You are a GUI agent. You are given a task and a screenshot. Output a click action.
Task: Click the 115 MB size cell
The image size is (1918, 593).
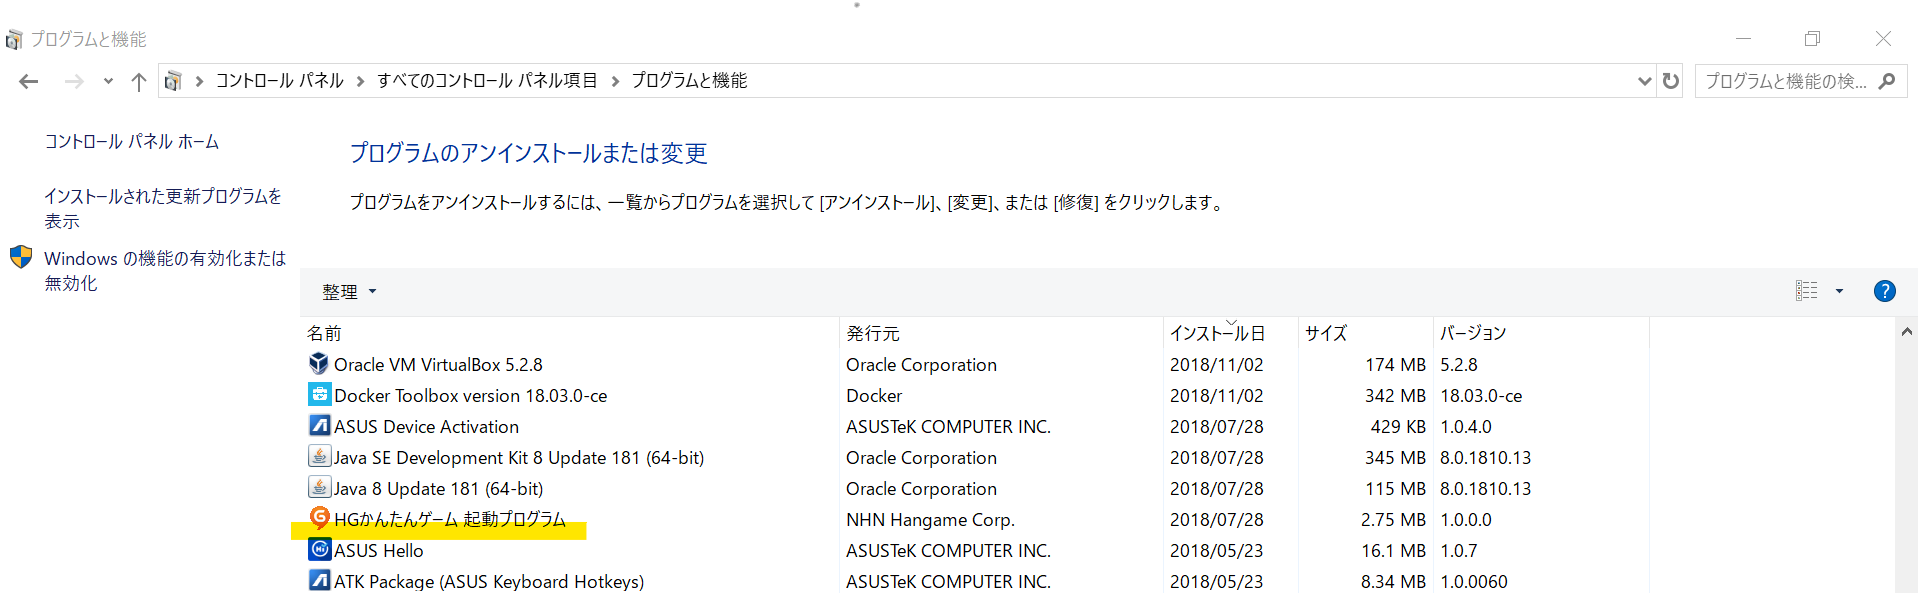click(x=1395, y=488)
